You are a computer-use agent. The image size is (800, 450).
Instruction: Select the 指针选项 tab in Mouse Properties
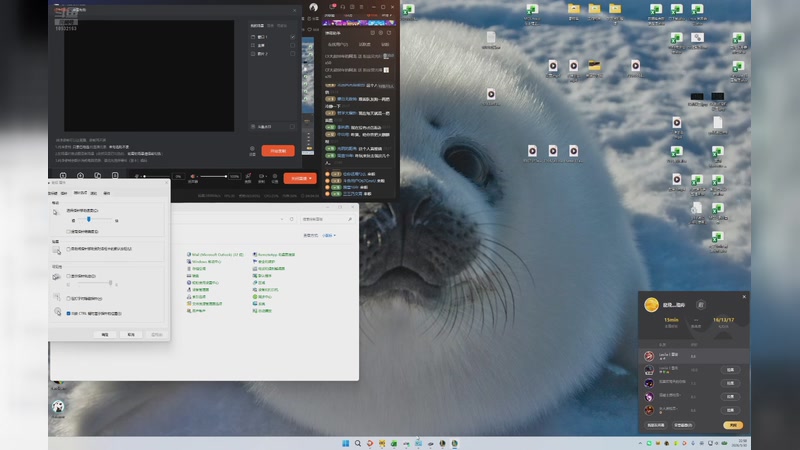pos(80,193)
